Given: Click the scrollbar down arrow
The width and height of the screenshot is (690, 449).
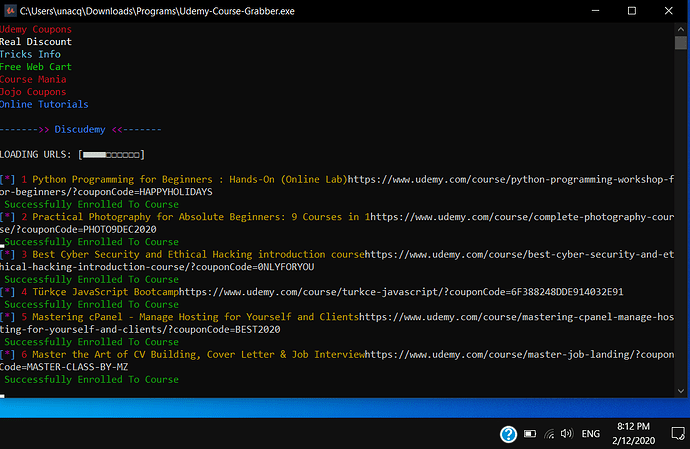Looking at the screenshot, I should coord(681,391).
